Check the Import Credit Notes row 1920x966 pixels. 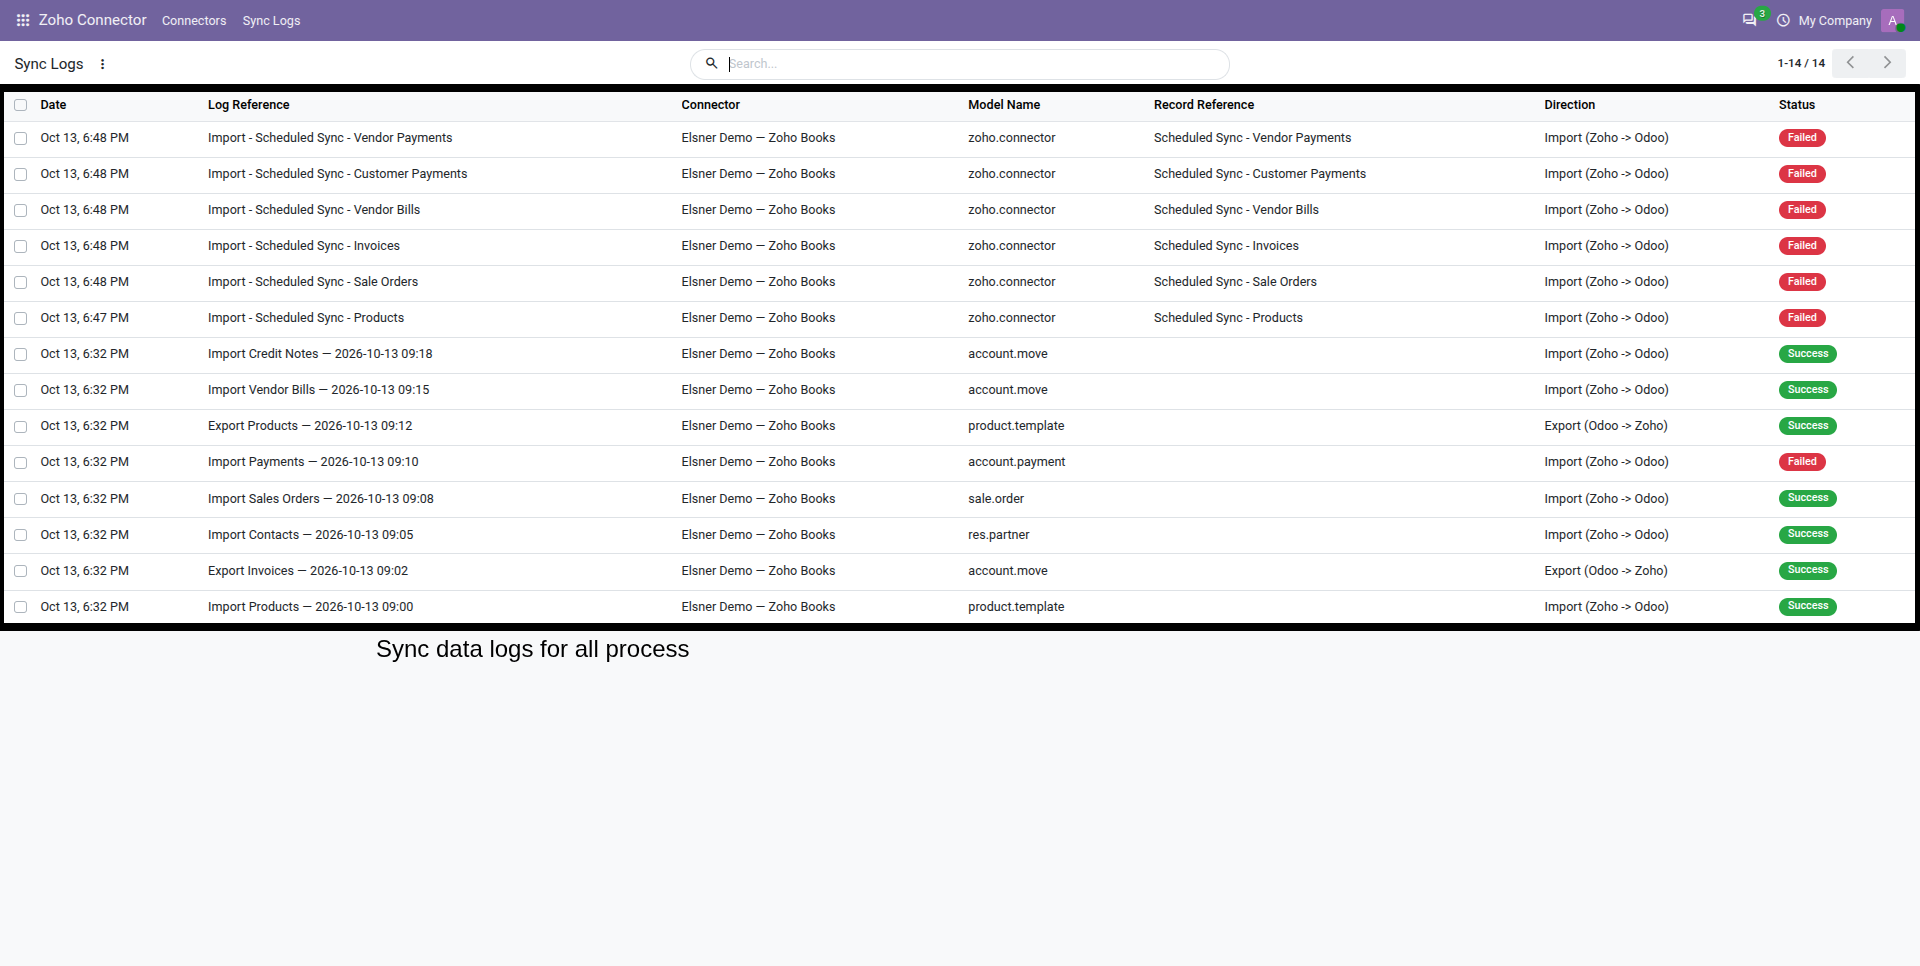pyautogui.click(x=20, y=355)
